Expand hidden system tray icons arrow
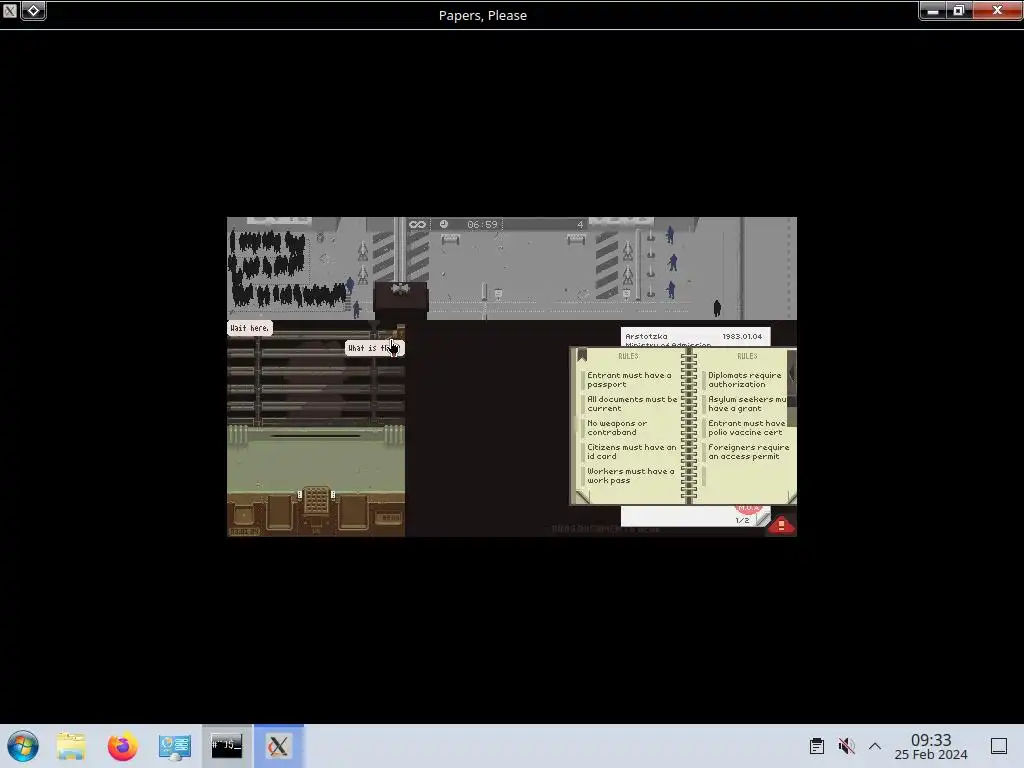This screenshot has height=768, width=1024. point(875,746)
